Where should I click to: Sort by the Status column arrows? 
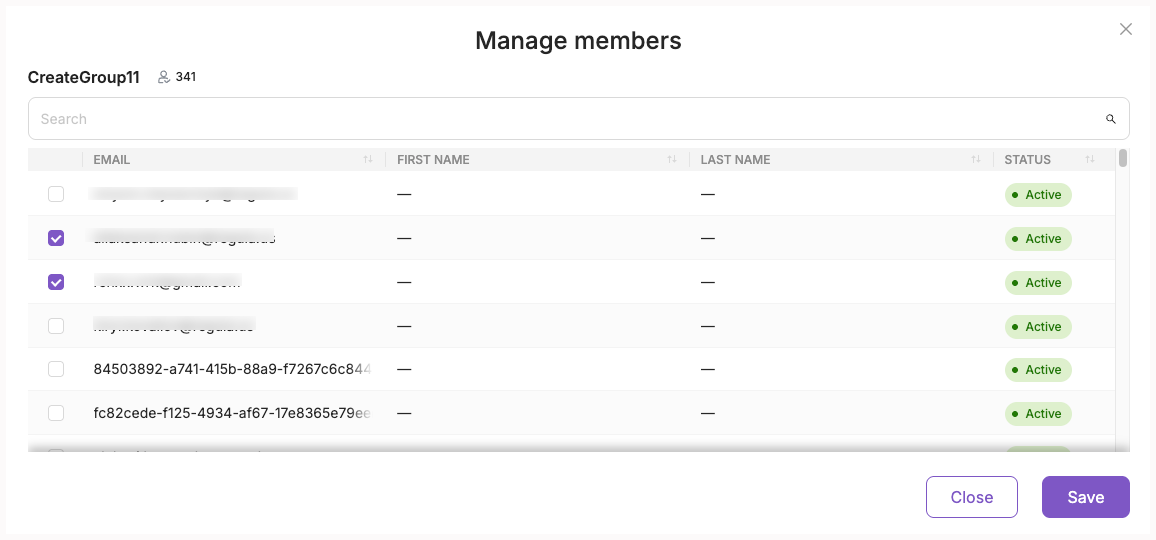1090,159
